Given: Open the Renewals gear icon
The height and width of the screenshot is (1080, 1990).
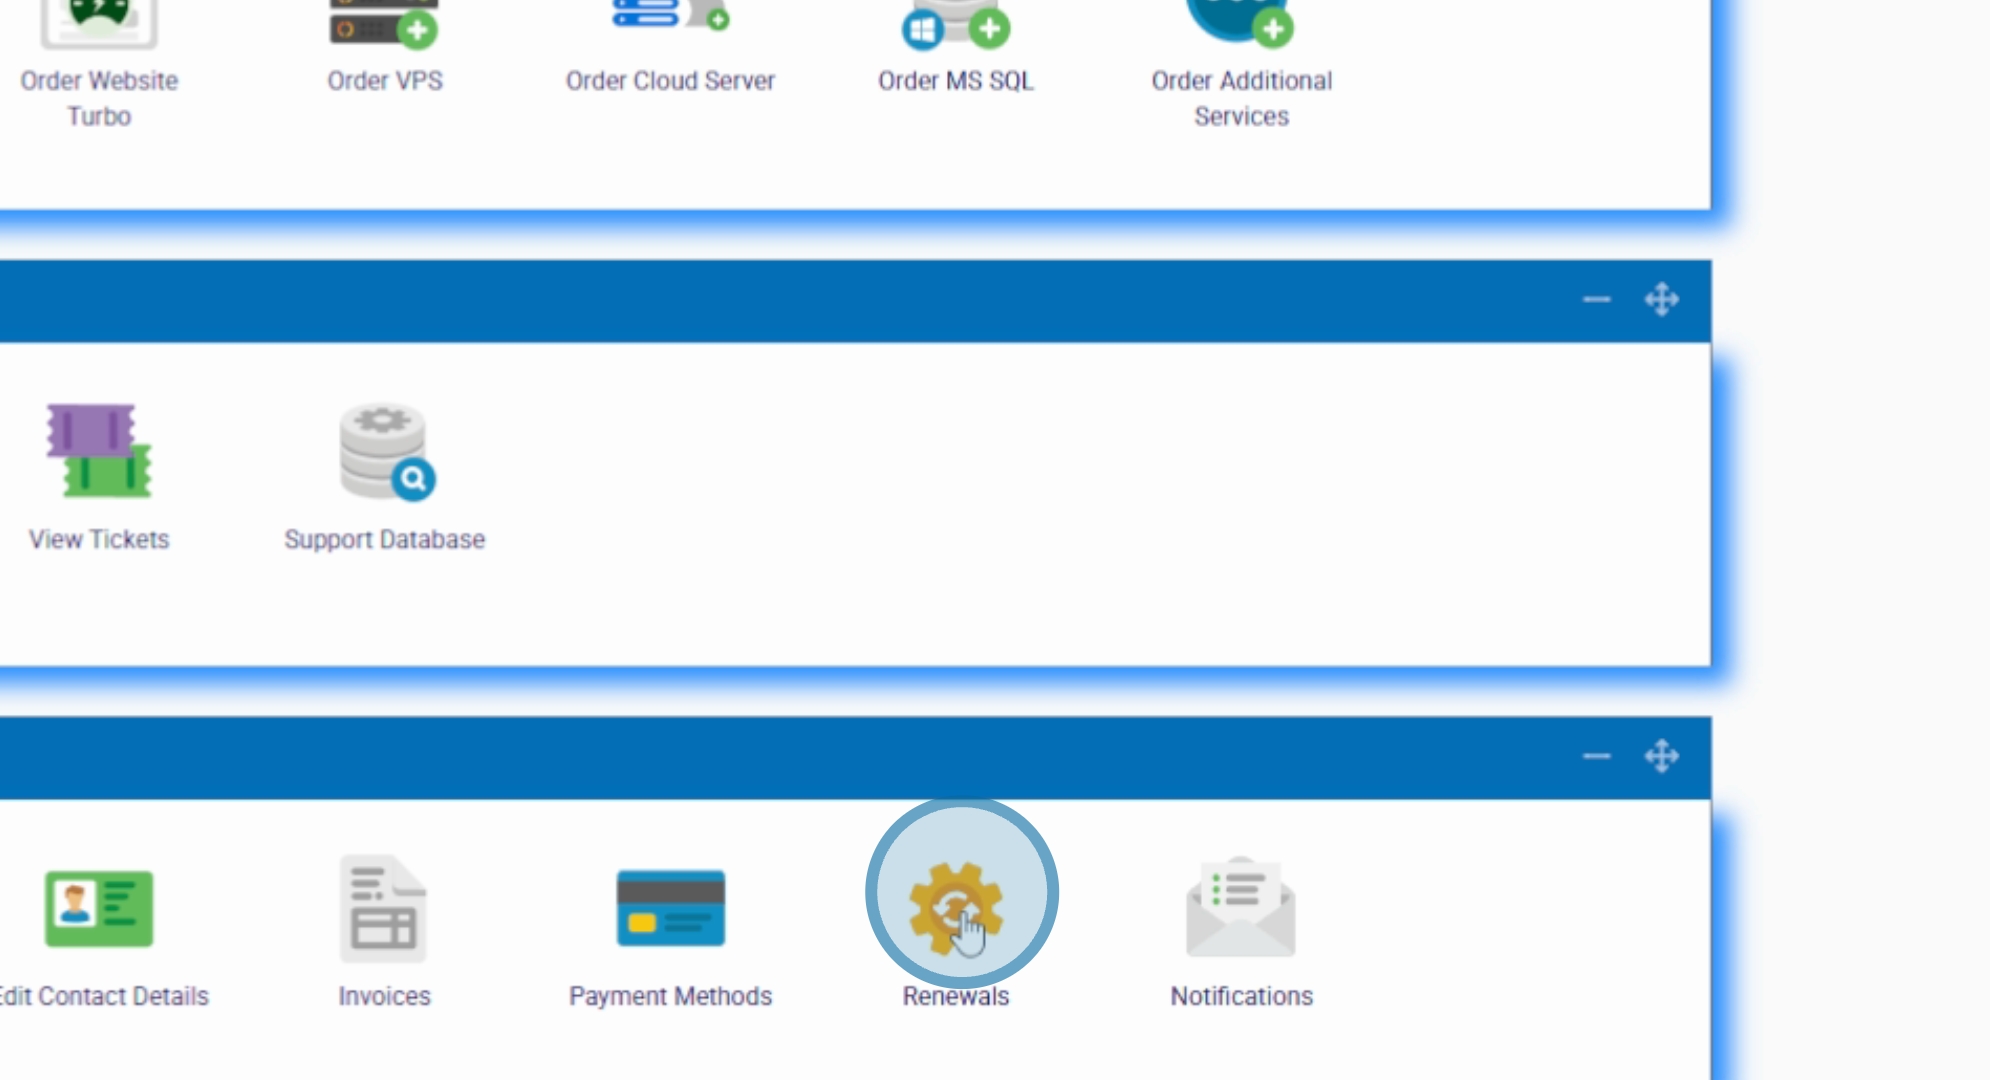Looking at the screenshot, I should 955,906.
